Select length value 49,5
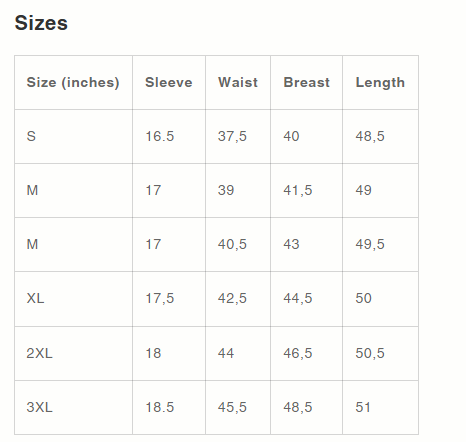This screenshot has width=466, height=442. click(370, 244)
